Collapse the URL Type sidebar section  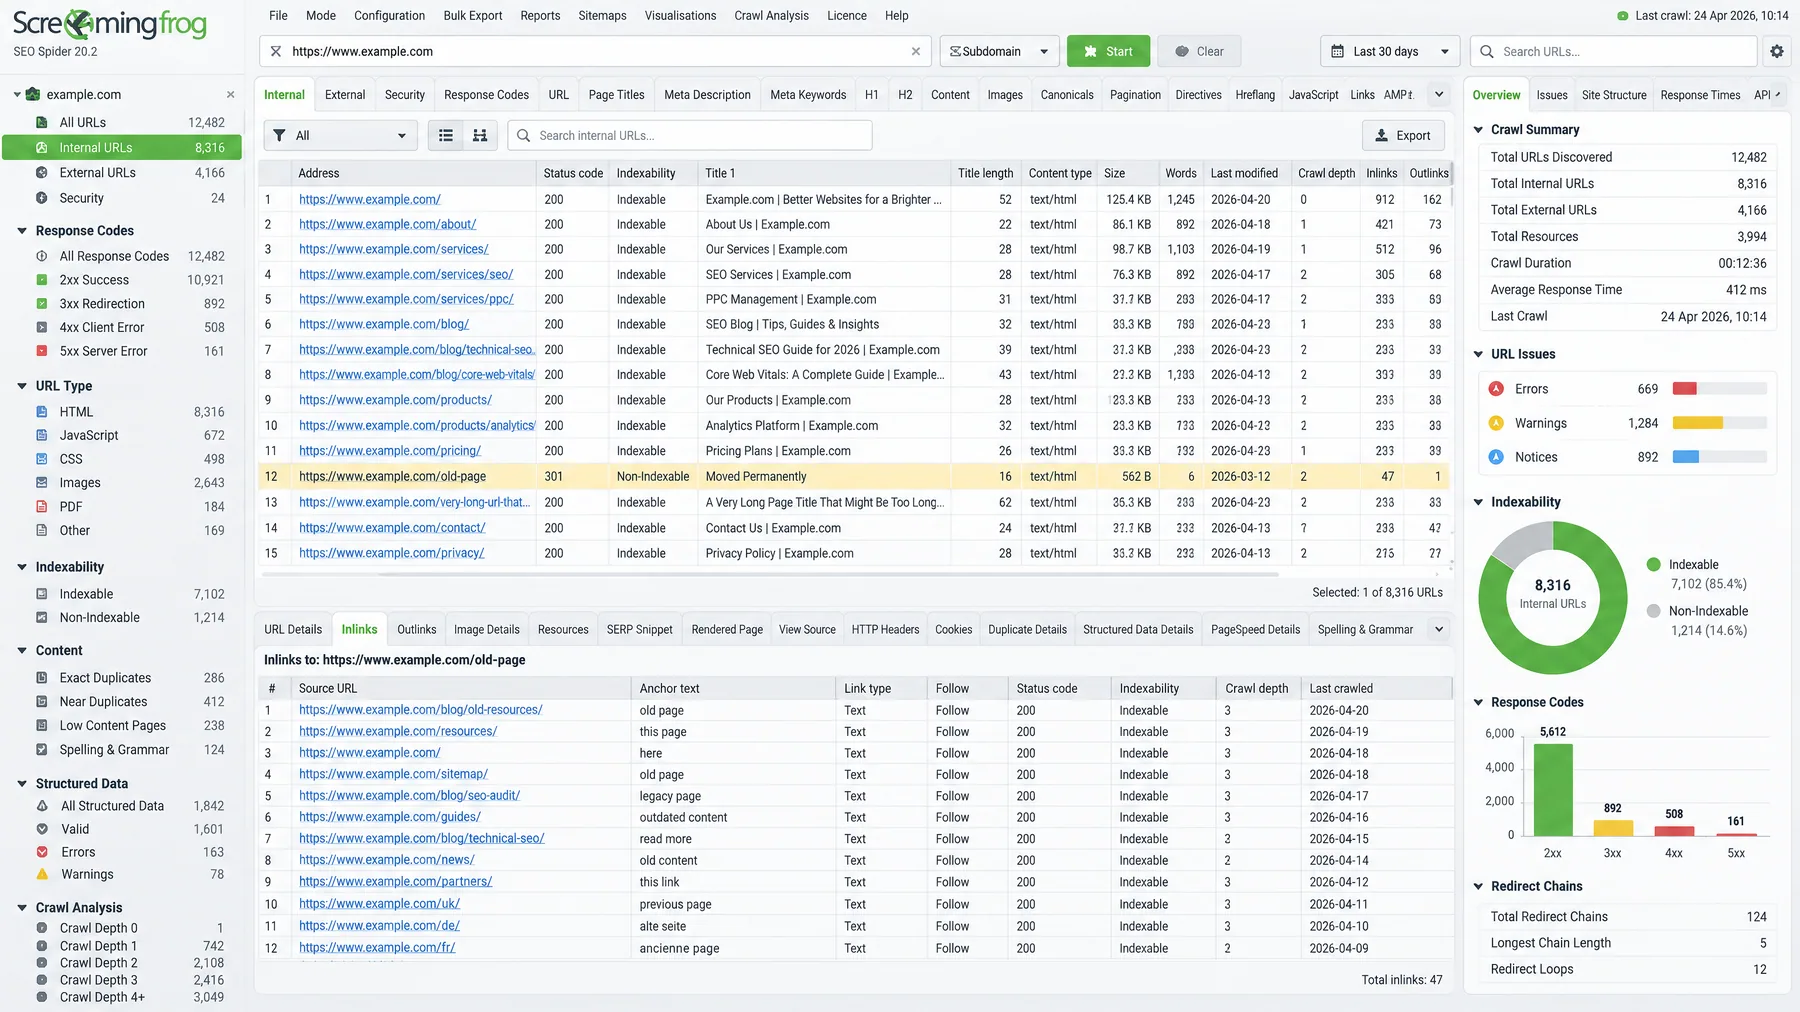(22, 386)
